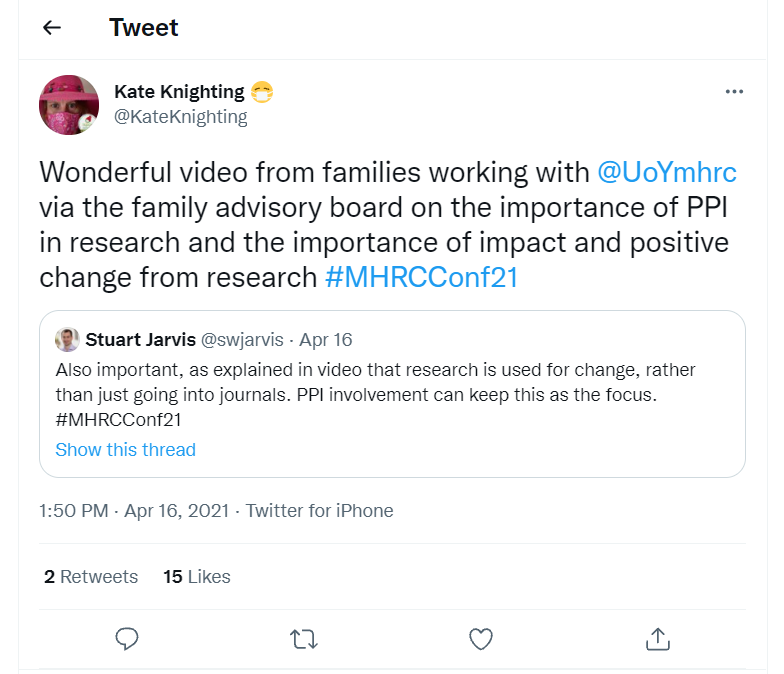Click 'Show this thread' link
This screenshot has width=784, height=674.
tap(125, 449)
